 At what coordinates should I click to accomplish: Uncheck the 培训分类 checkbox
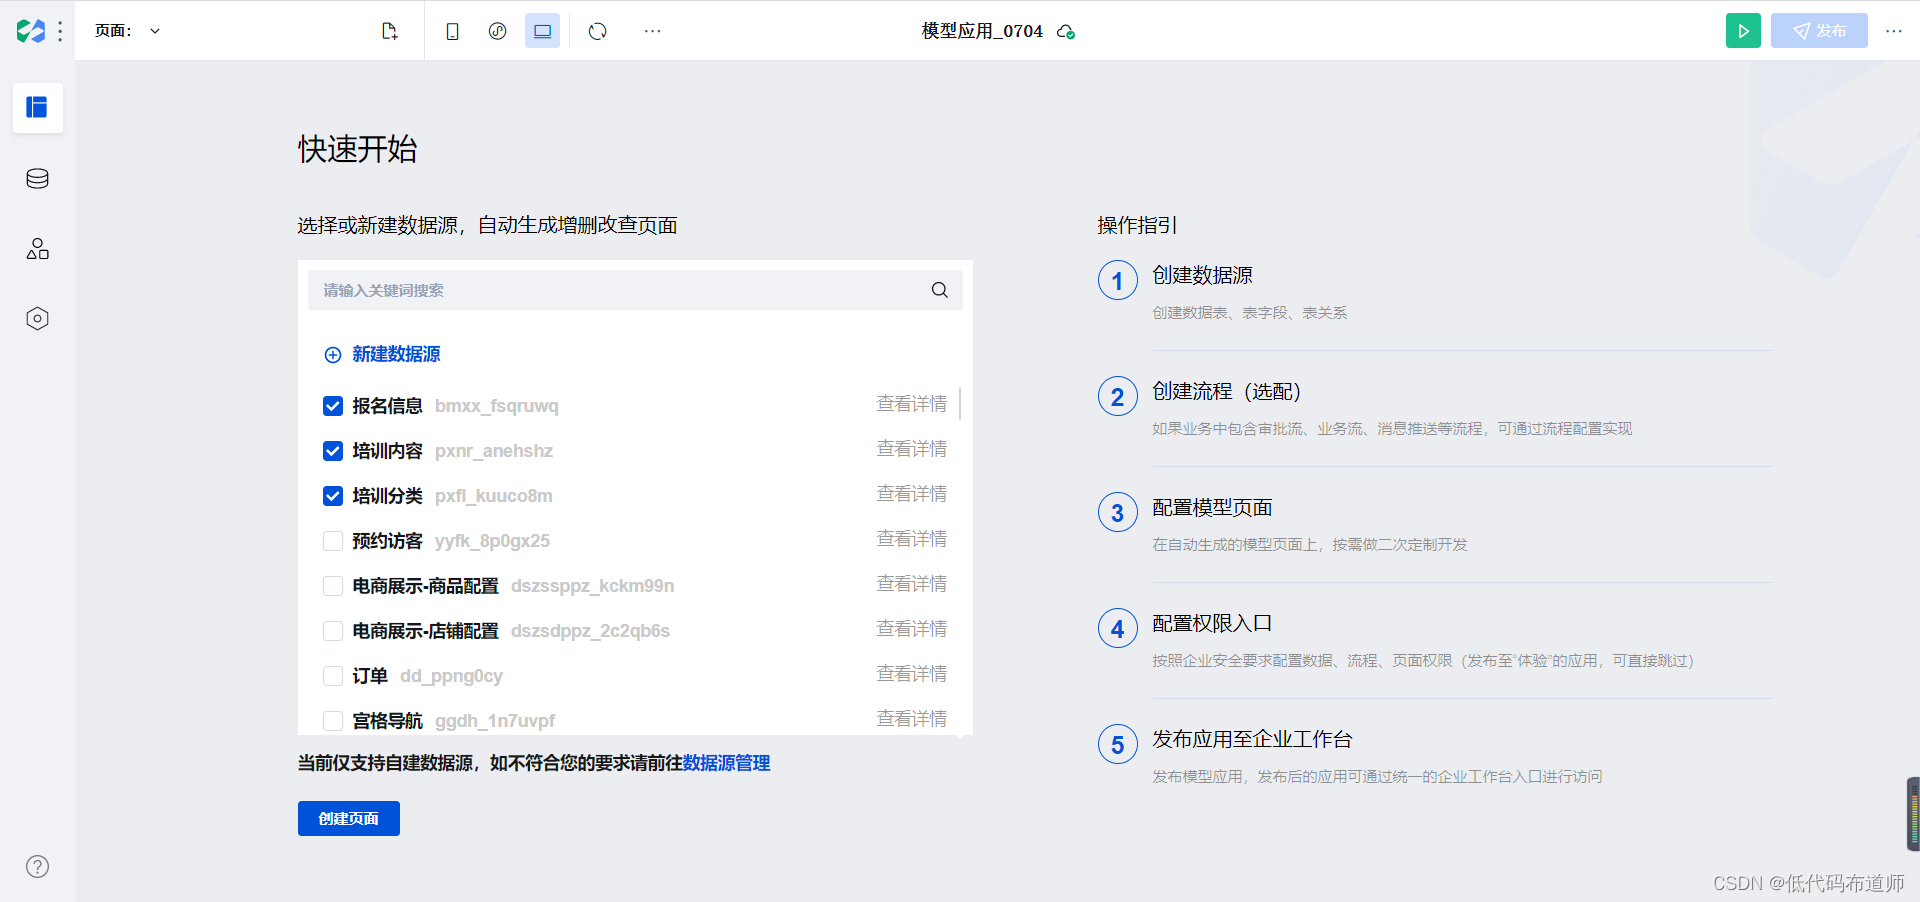pos(333,496)
